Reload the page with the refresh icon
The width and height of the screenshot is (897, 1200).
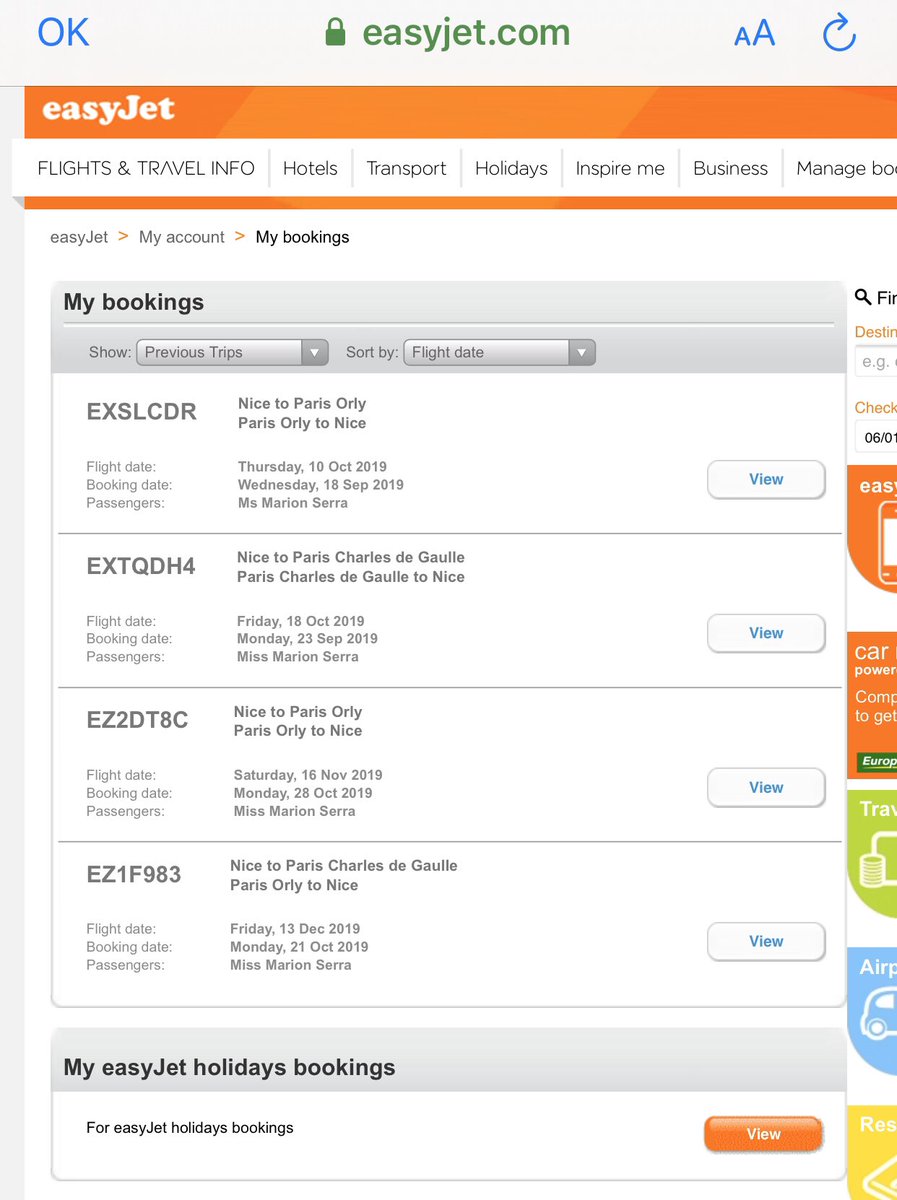coord(839,32)
